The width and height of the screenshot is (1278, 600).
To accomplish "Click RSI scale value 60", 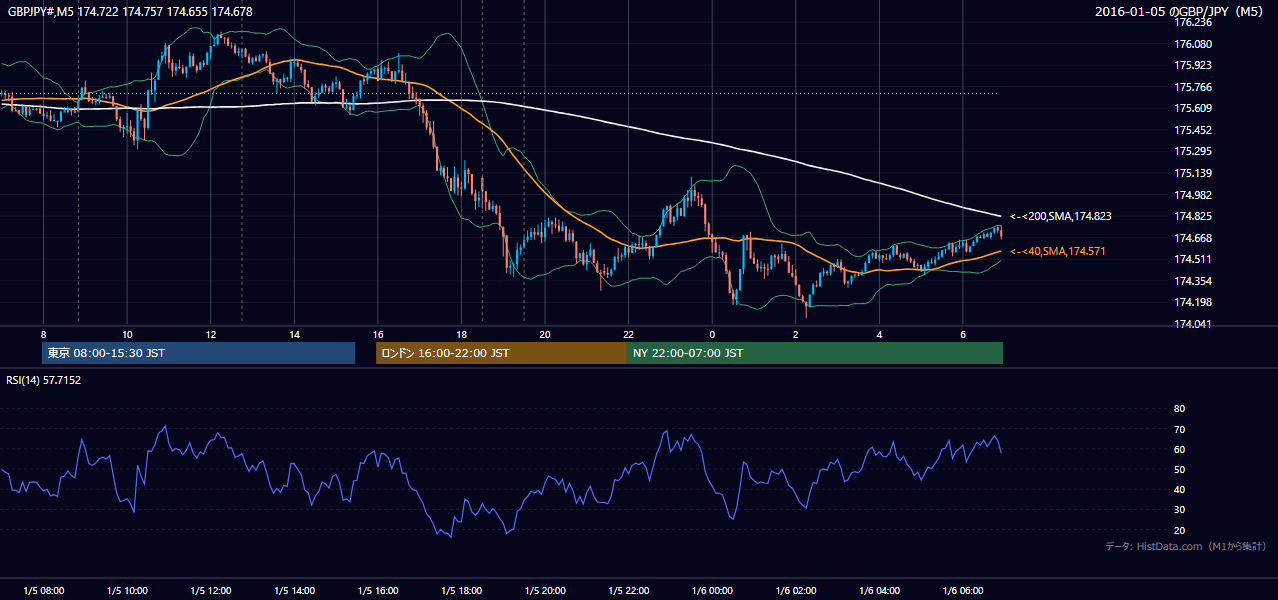I will coord(1179,449).
